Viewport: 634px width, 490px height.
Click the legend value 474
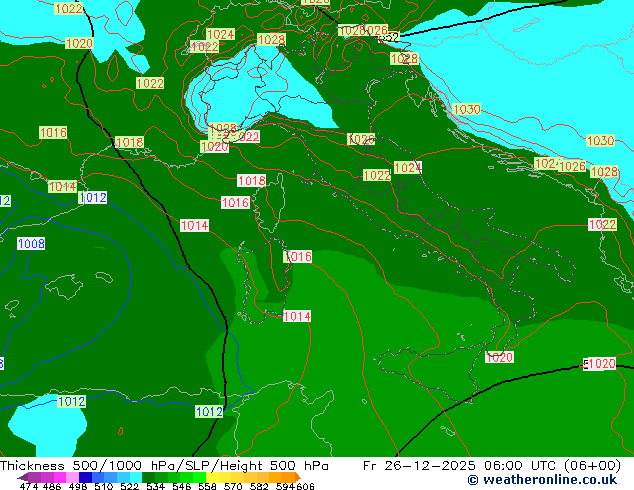click(x=28, y=486)
